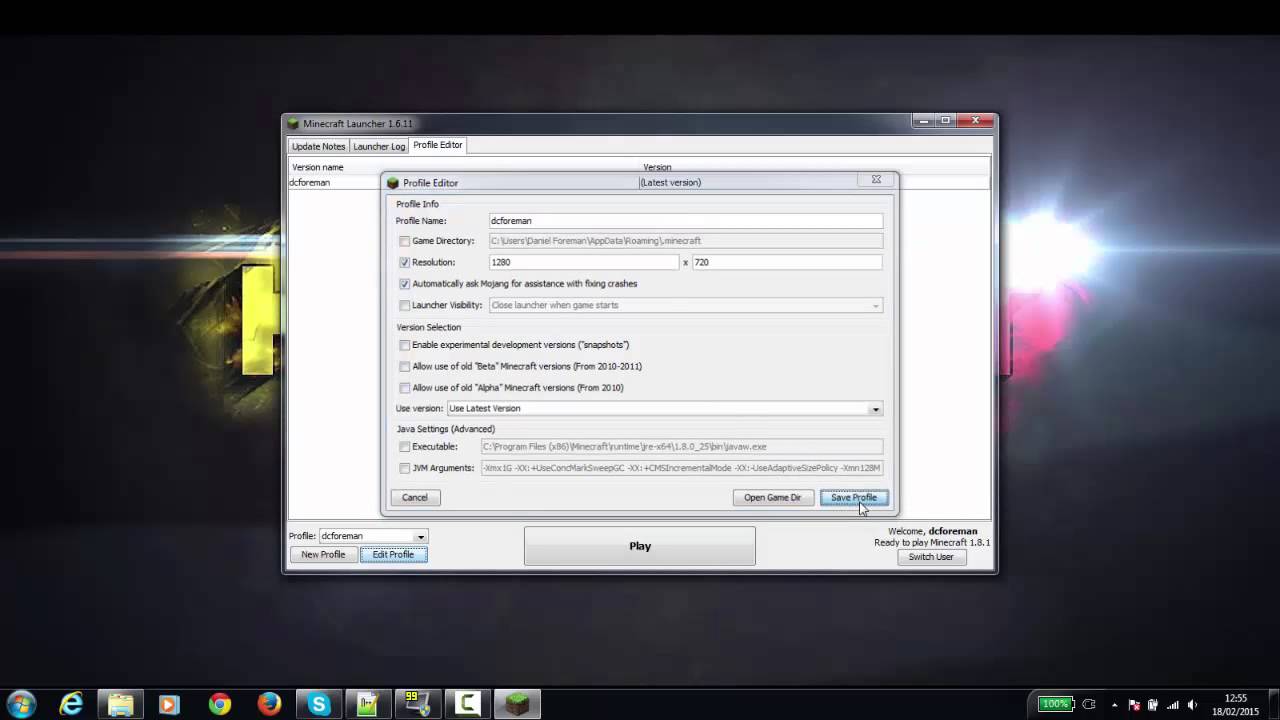Open the network signal tray icon
Image resolution: width=1280 pixels, height=720 pixels.
pos(1172,705)
